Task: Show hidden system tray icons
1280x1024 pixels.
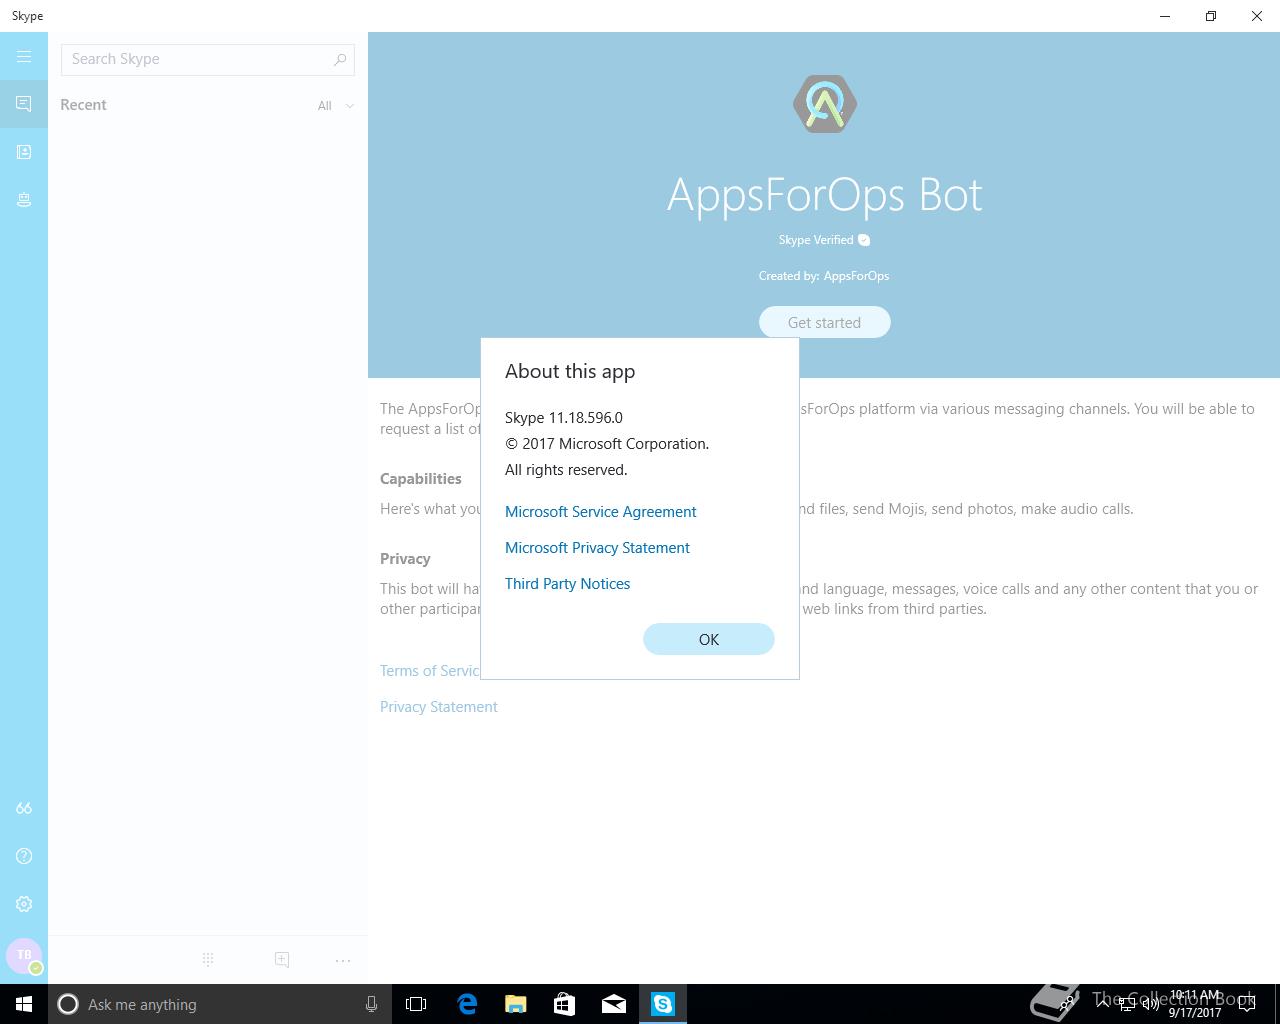Action: tap(1104, 1004)
